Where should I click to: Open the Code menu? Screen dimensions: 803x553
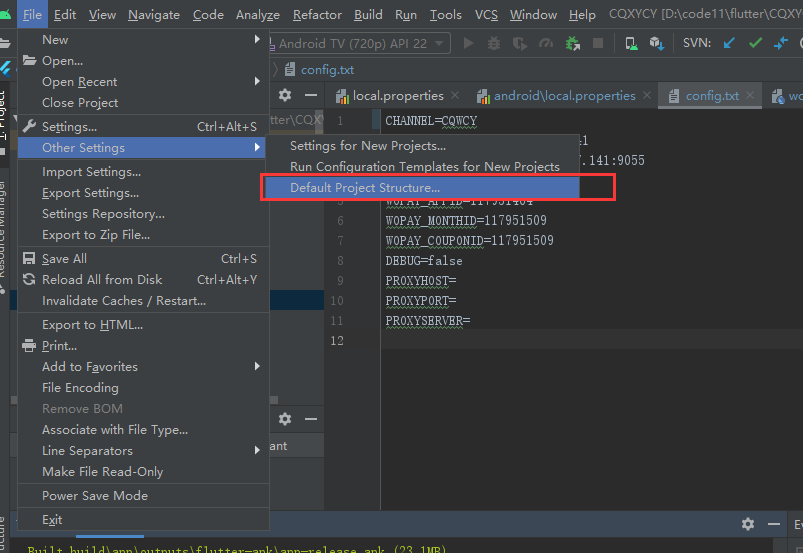pyautogui.click(x=208, y=15)
